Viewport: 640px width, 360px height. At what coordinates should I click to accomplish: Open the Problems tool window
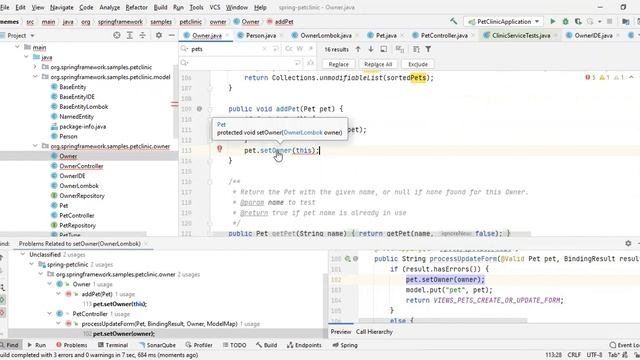(71, 345)
